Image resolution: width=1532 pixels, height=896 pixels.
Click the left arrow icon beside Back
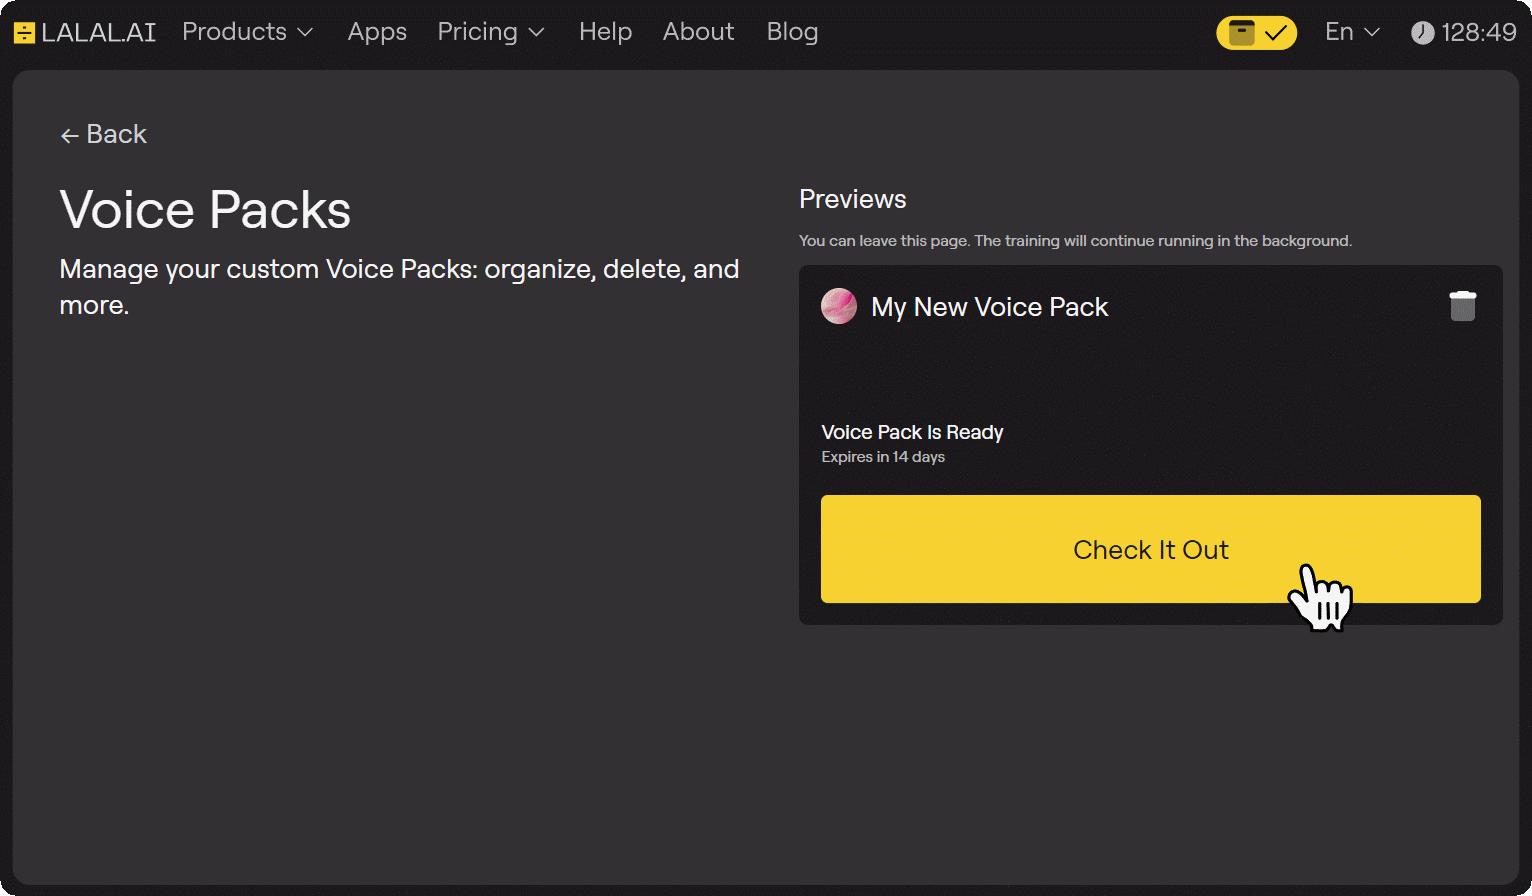click(x=69, y=136)
